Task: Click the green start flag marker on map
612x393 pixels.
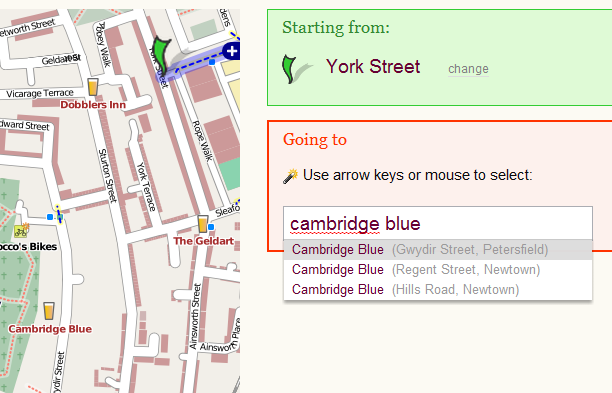Action: pyautogui.click(x=161, y=55)
